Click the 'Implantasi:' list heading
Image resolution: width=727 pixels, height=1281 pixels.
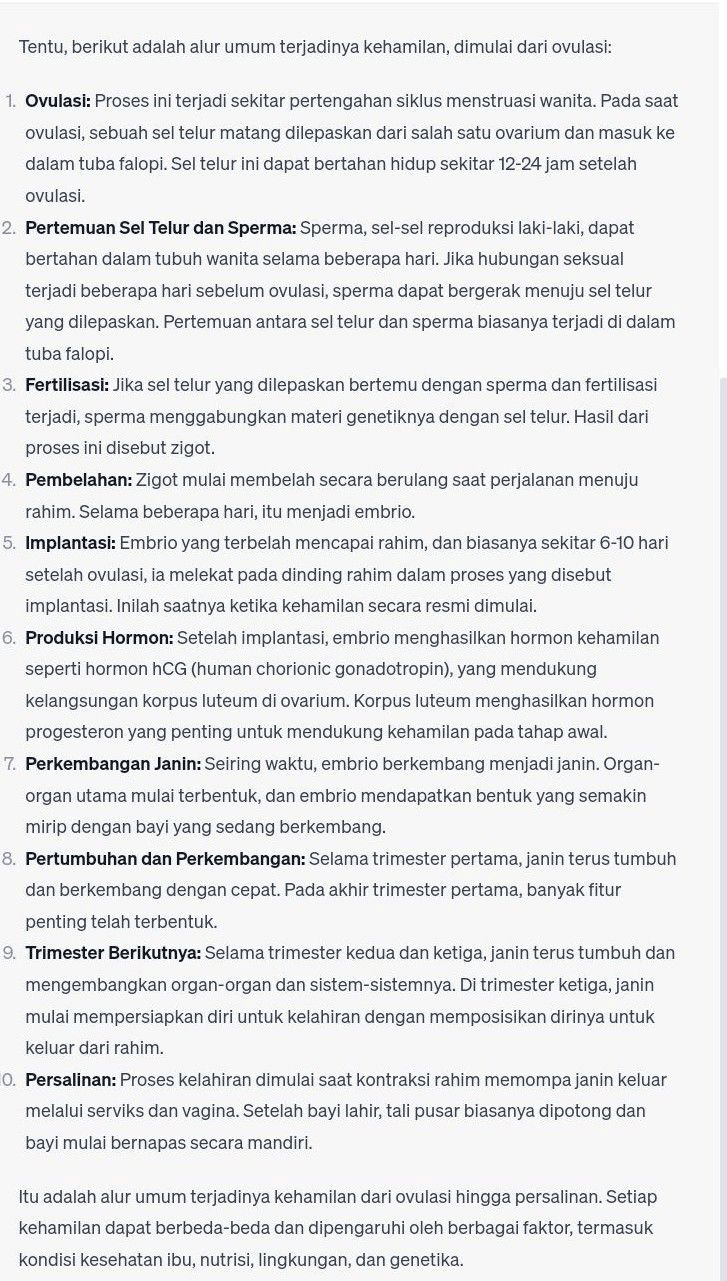coord(71,543)
